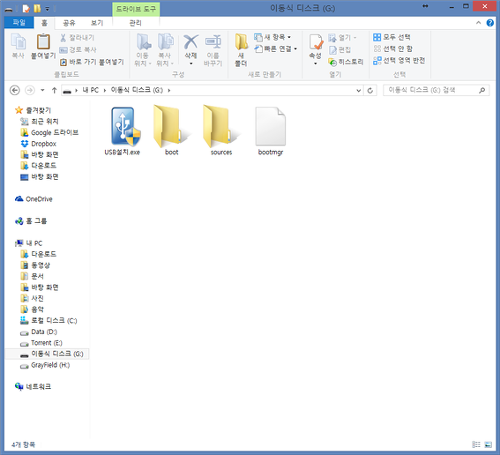The width and height of the screenshot is (500, 455).
Task: Click the Rename (이름 바꾸기) icon
Action: tap(213, 42)
